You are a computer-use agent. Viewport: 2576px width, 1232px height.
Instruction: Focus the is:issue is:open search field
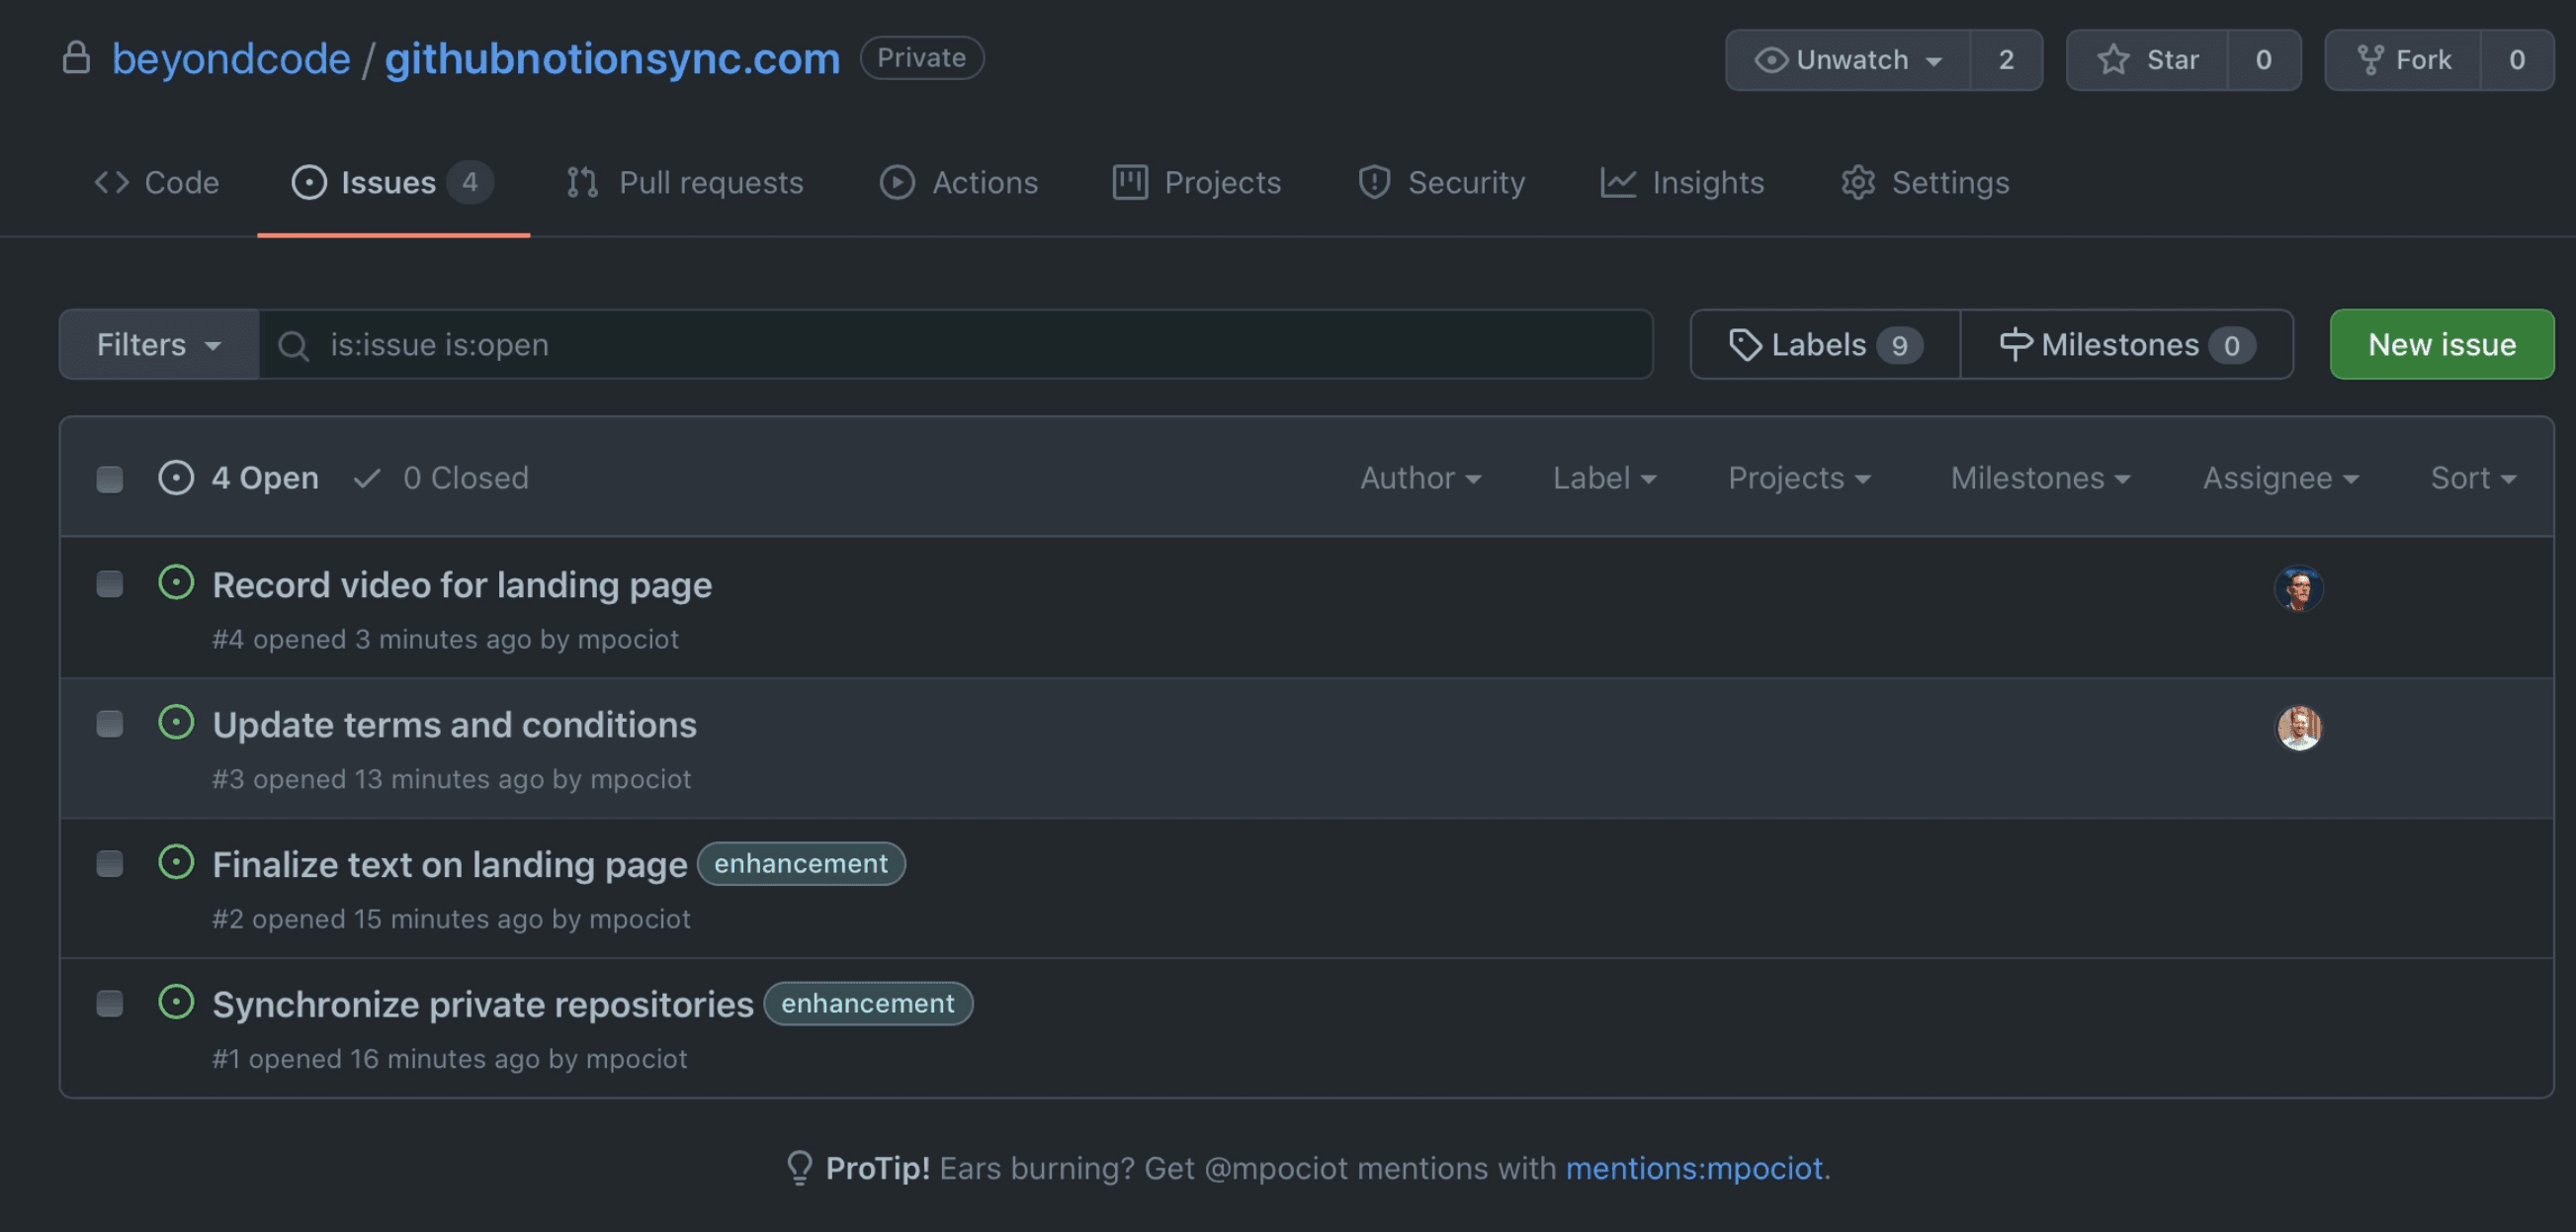(955, 344)
